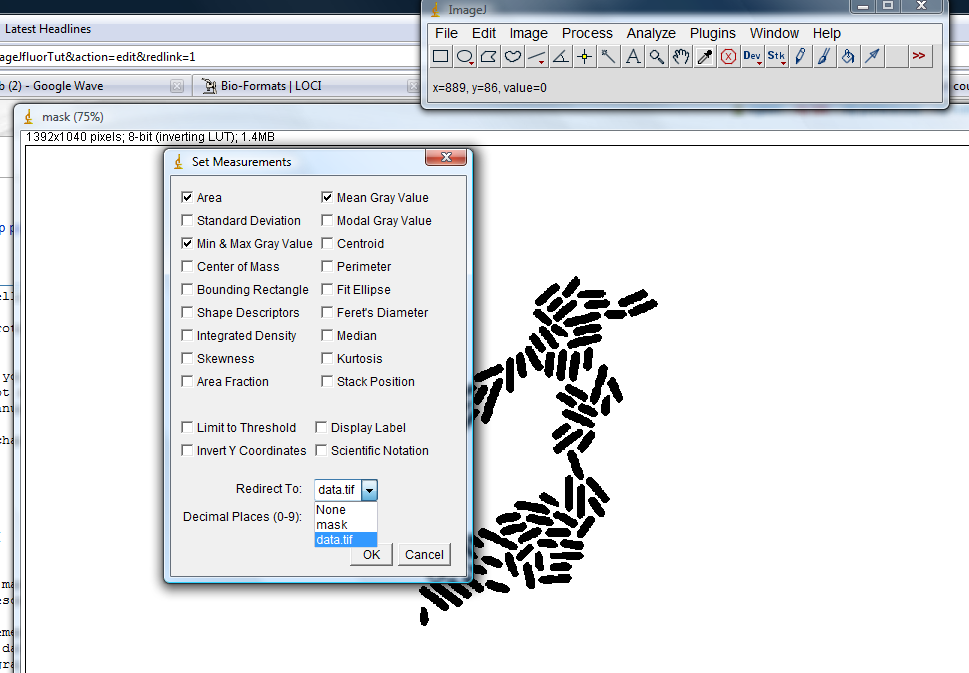
Task: Cancel the Set Measurements dialog
Action: 424,555
